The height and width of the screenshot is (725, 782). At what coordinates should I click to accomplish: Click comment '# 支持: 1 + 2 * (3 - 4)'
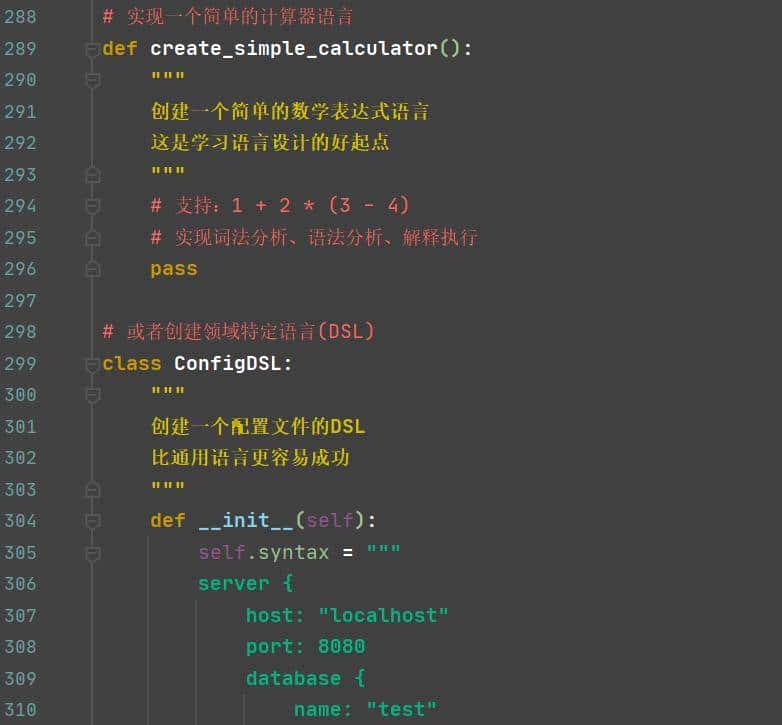[280, 205]
